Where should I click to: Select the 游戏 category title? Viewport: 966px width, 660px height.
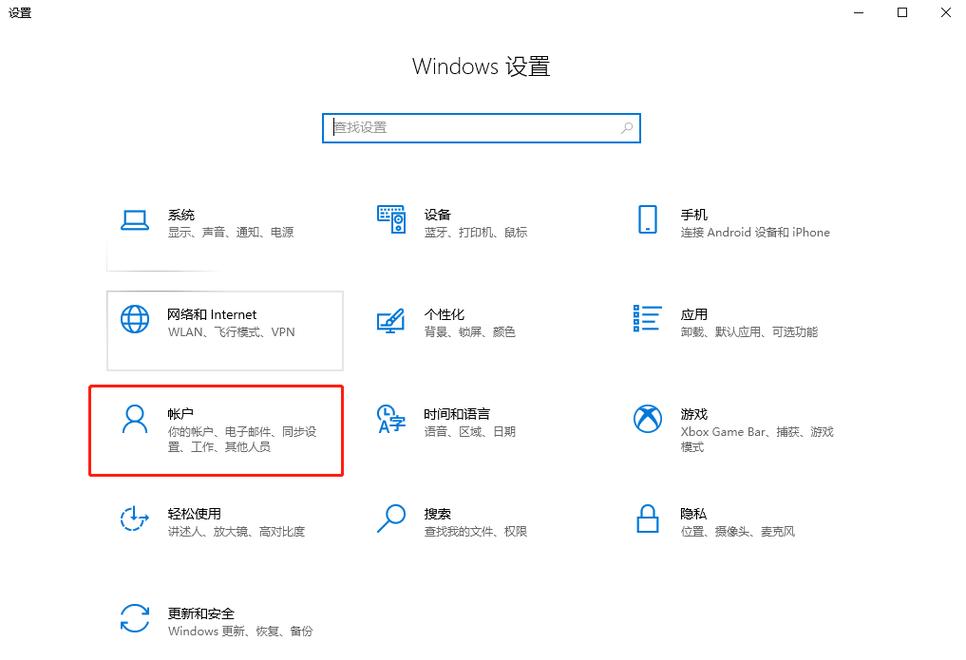[x=694, y=414]
